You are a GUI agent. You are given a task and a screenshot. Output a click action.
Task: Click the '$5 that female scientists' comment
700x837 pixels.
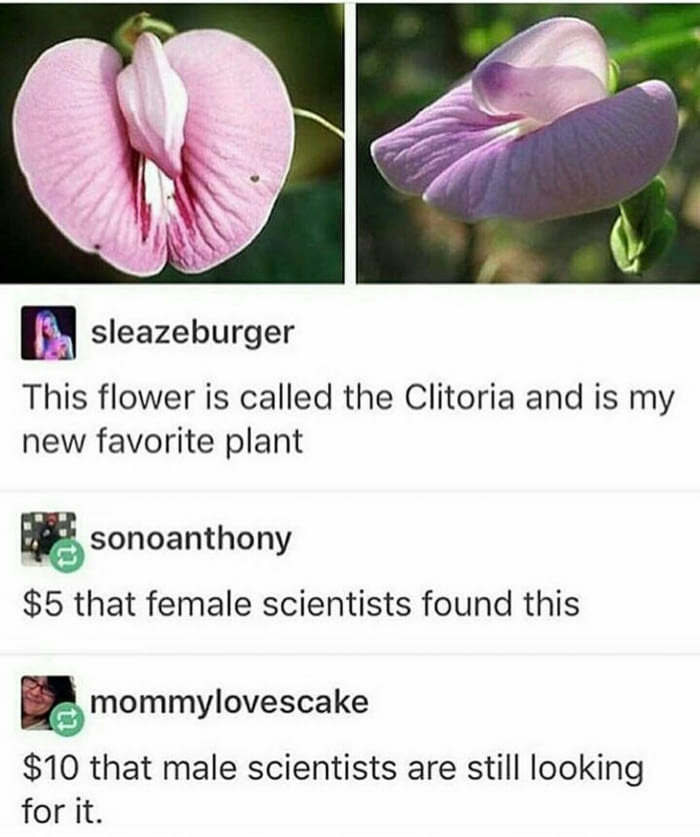301,604
